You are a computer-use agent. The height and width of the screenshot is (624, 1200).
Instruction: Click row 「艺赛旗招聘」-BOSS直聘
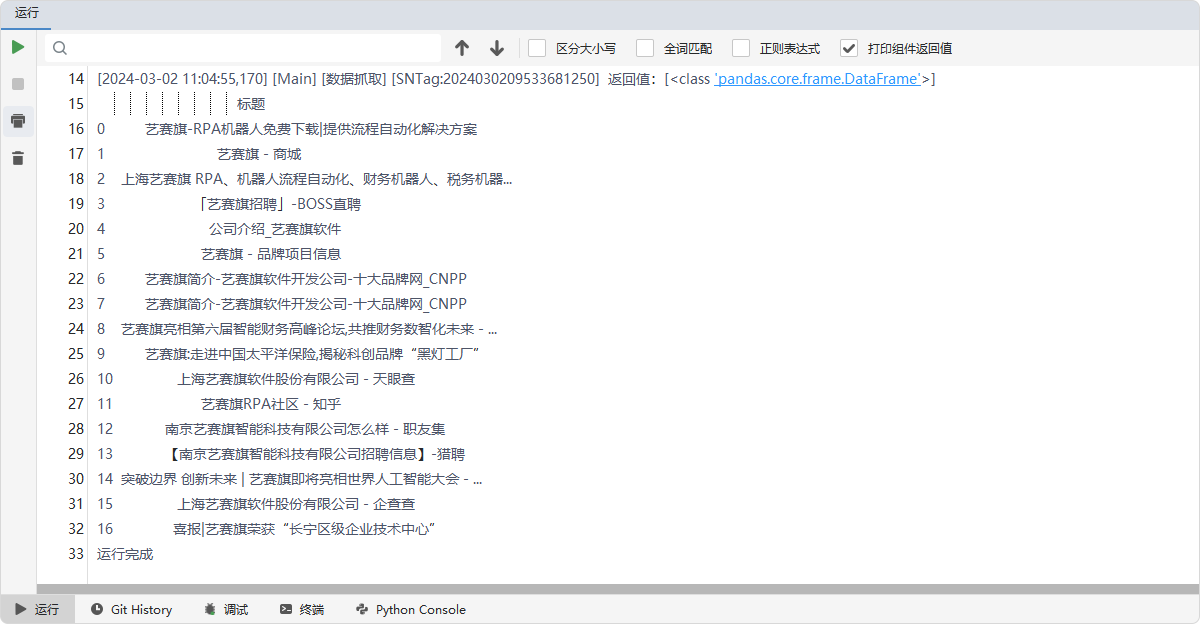[x=281, y=204]
